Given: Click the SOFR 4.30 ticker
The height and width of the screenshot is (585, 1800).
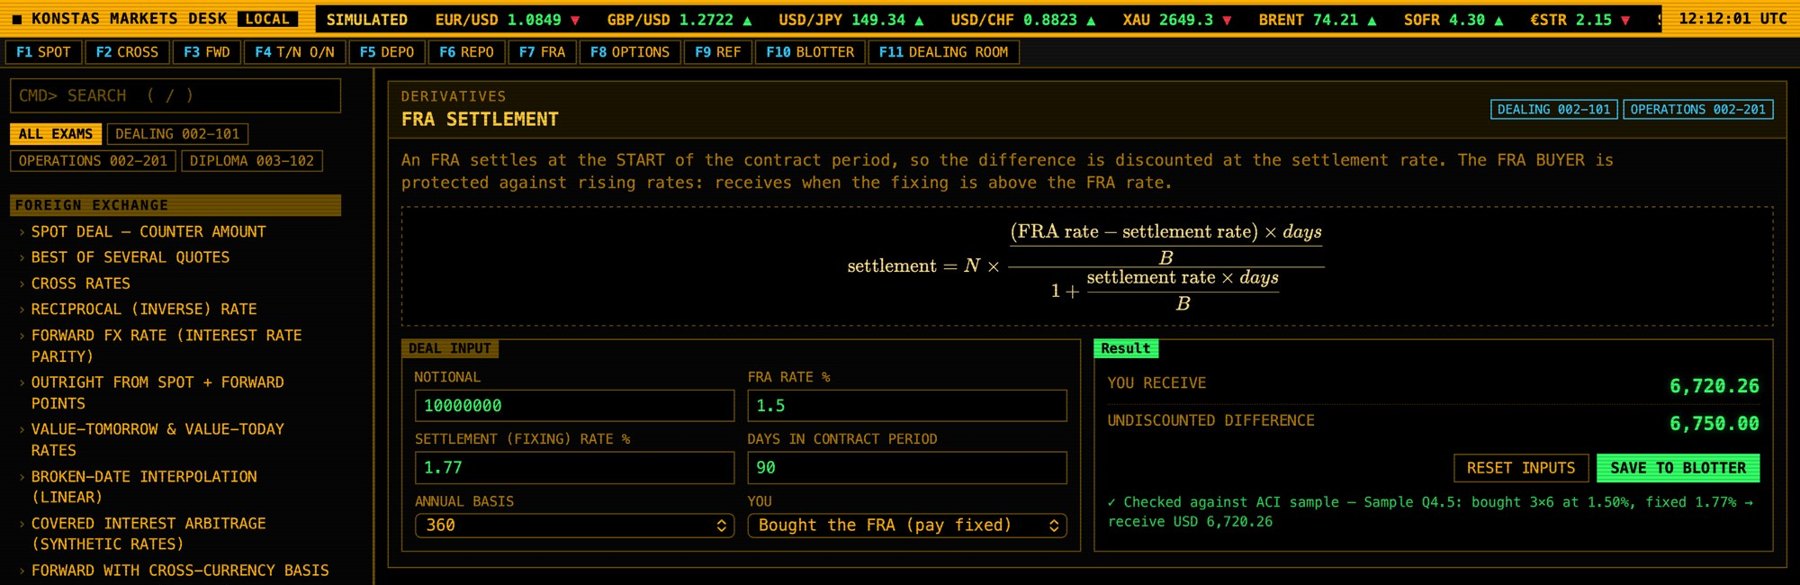Looking at the screenshot, I should point(1454,20).
